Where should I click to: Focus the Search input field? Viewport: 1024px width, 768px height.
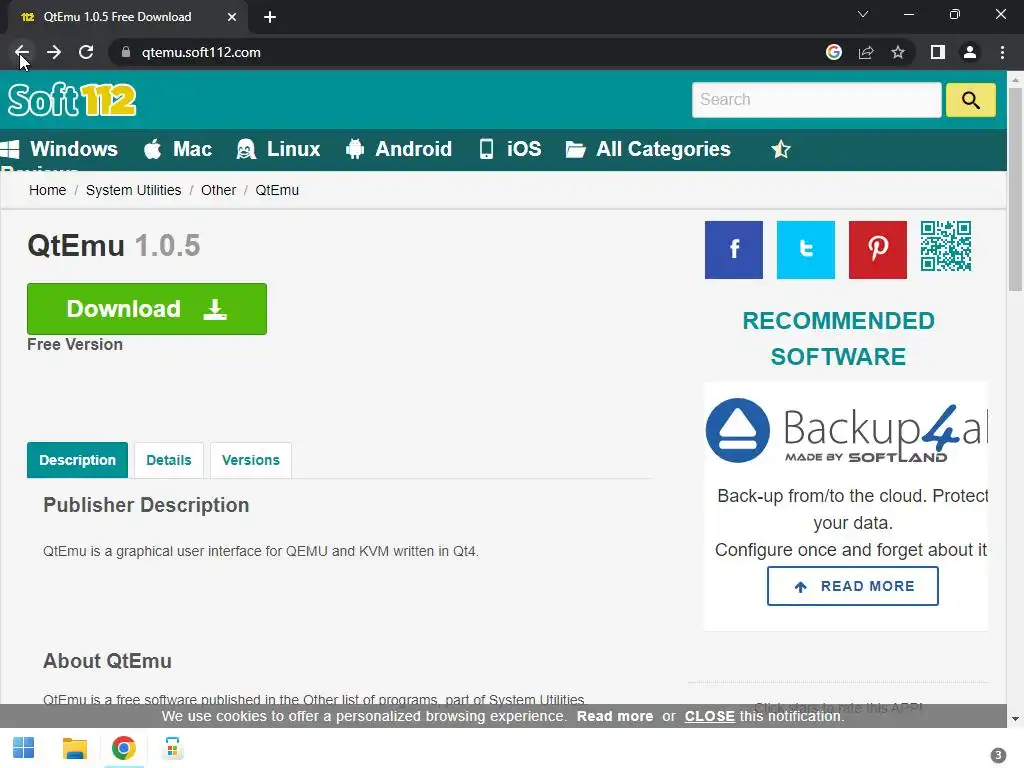816,100
